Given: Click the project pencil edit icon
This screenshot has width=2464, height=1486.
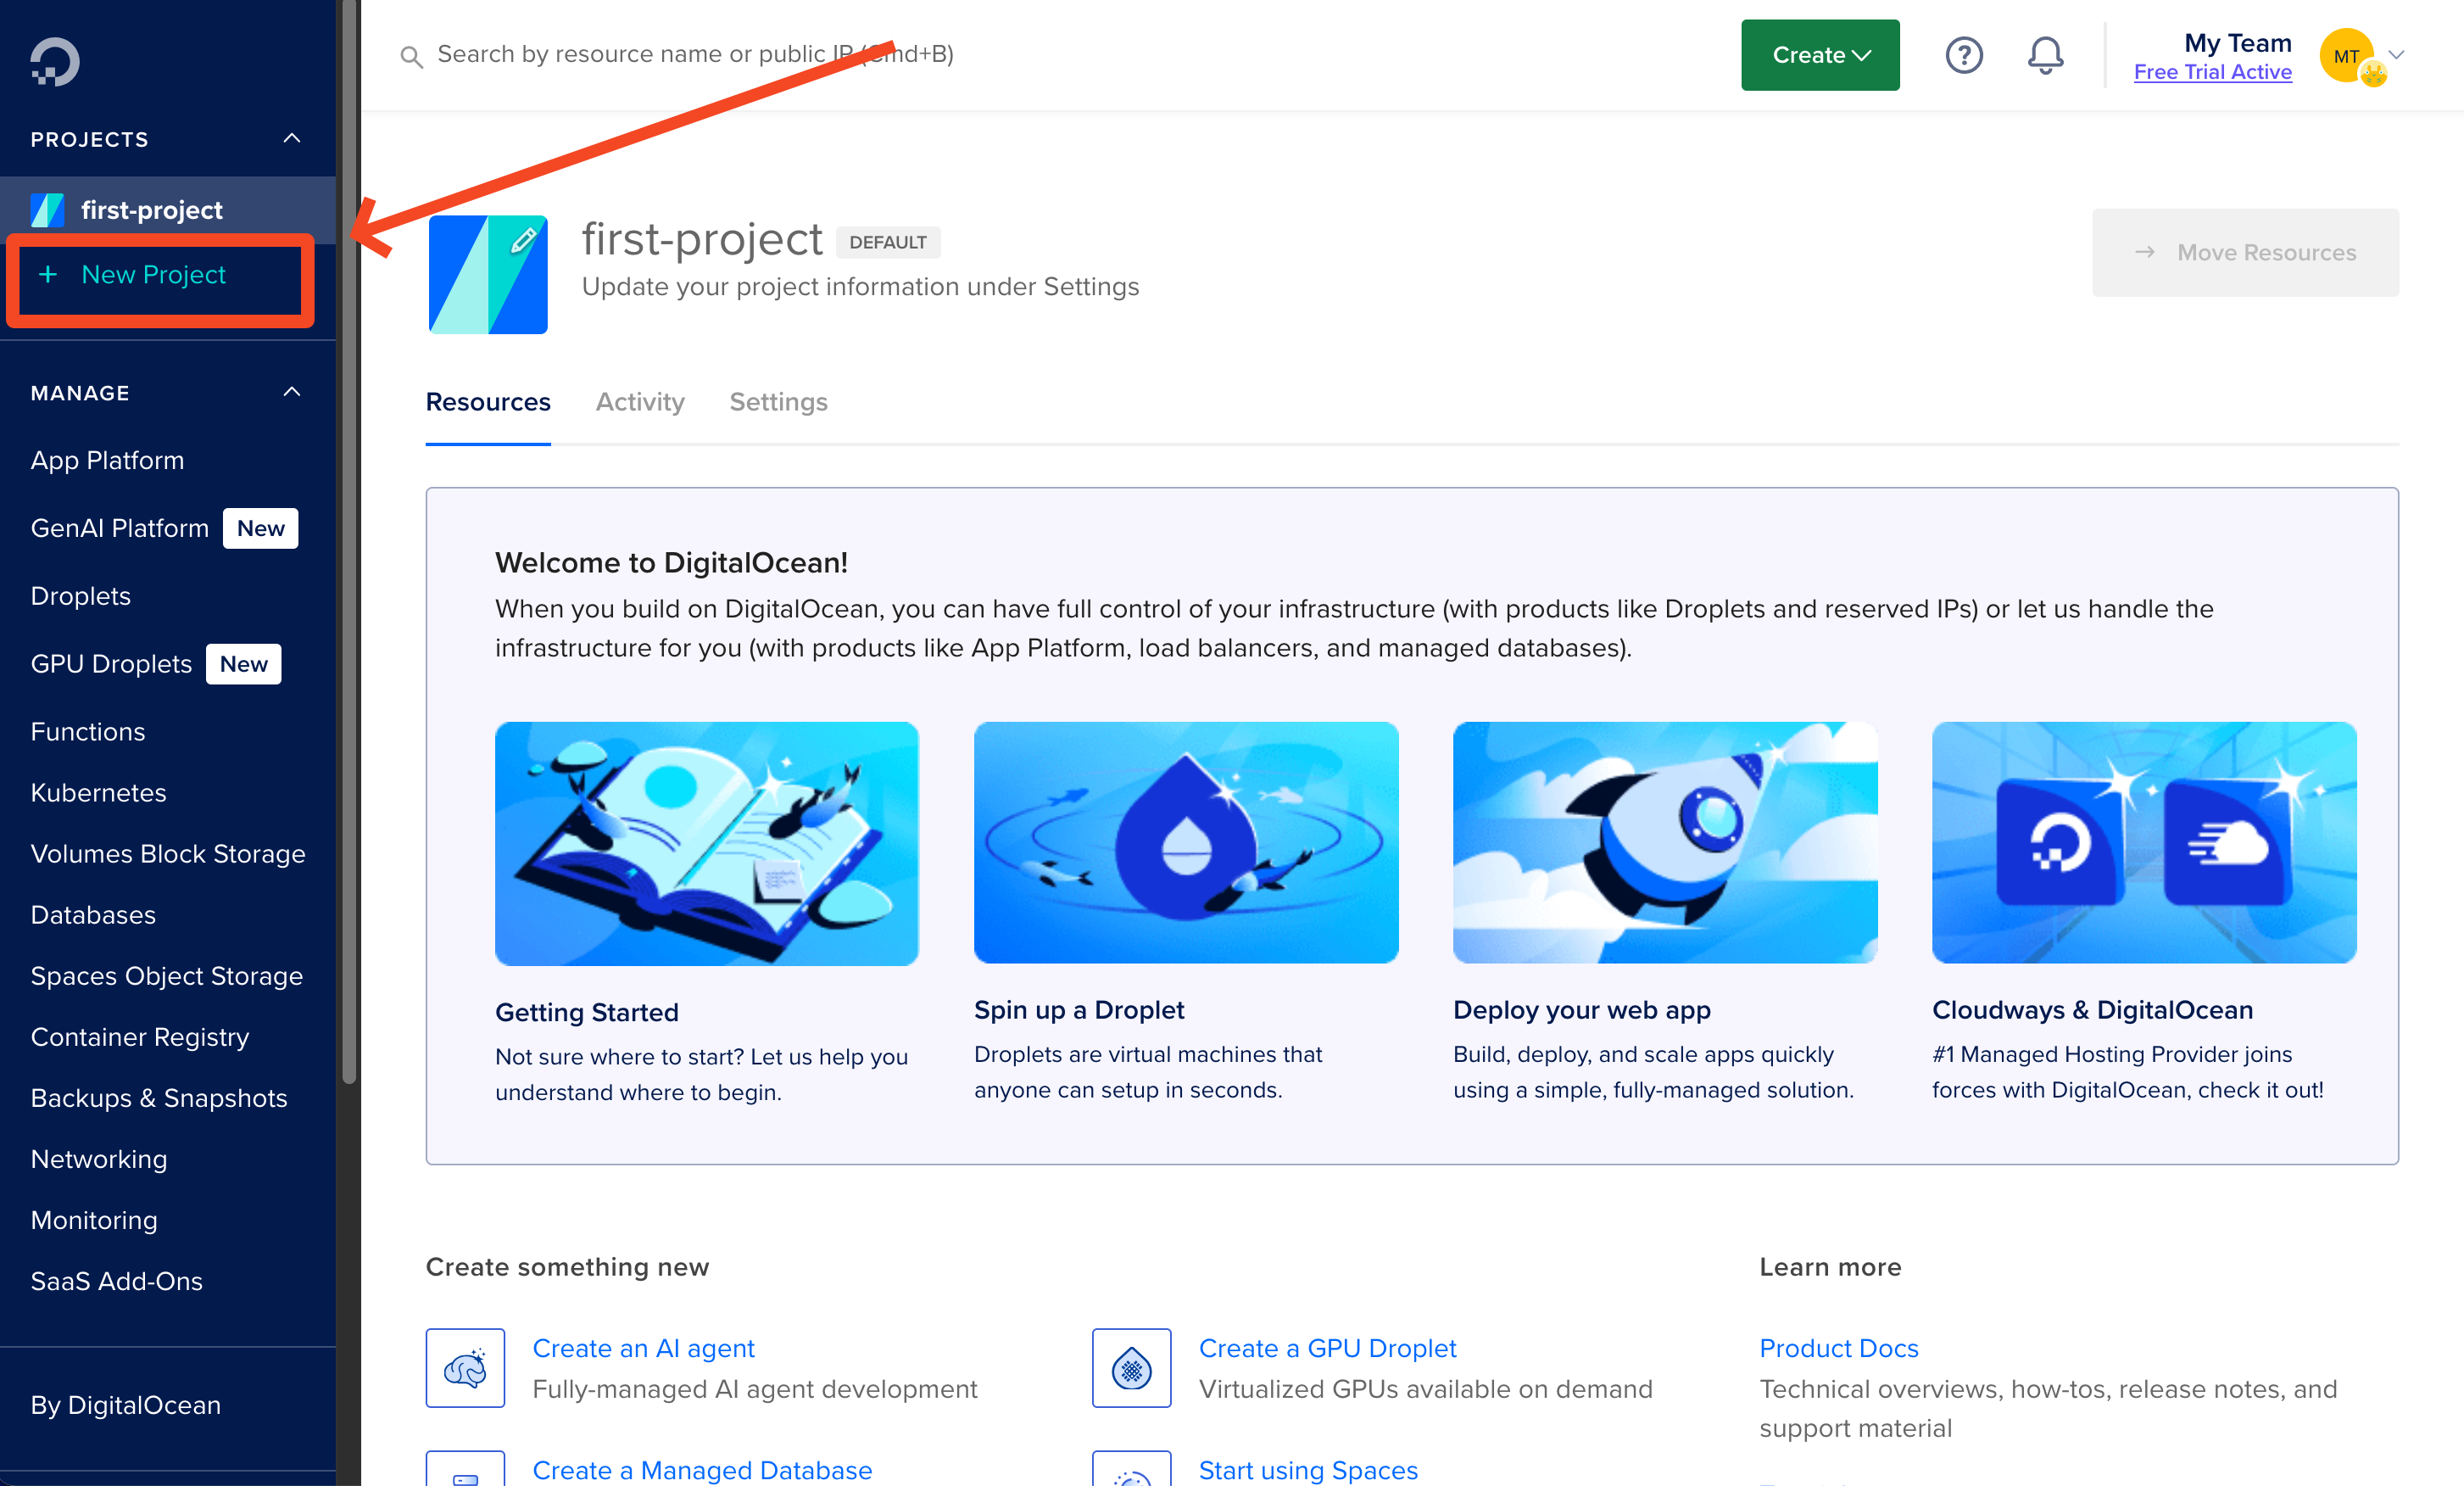Looking at the screenshot, I should (523, 241).
